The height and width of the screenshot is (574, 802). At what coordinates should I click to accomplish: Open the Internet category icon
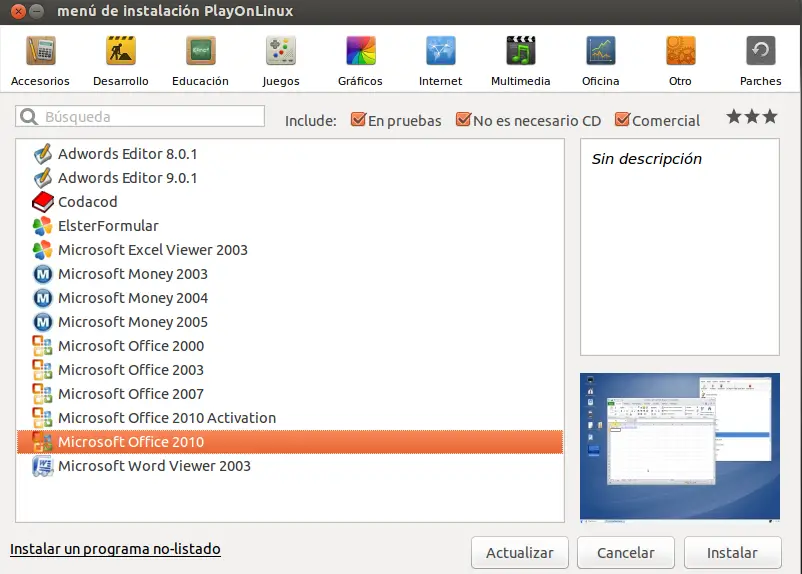pyautogui.click(x=440, y=51)
